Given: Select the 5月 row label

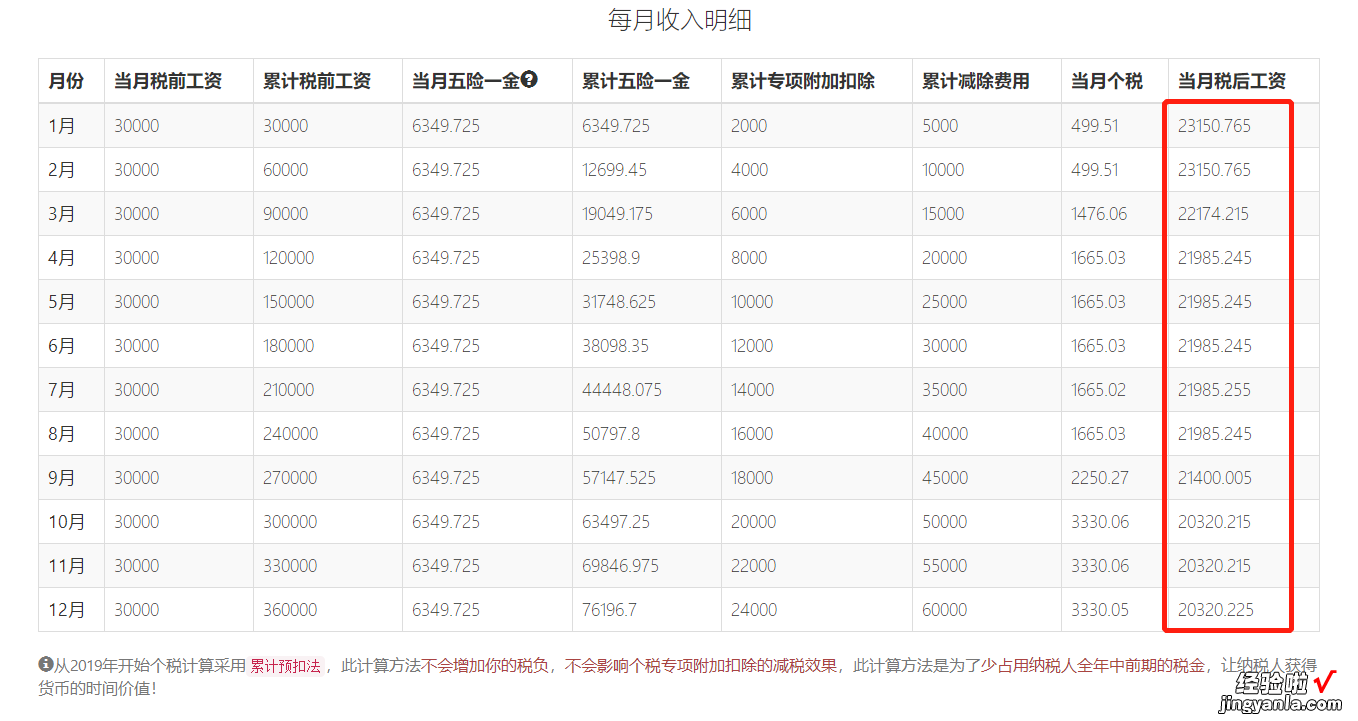Looking at the screenshot, I should coord(61,302).
